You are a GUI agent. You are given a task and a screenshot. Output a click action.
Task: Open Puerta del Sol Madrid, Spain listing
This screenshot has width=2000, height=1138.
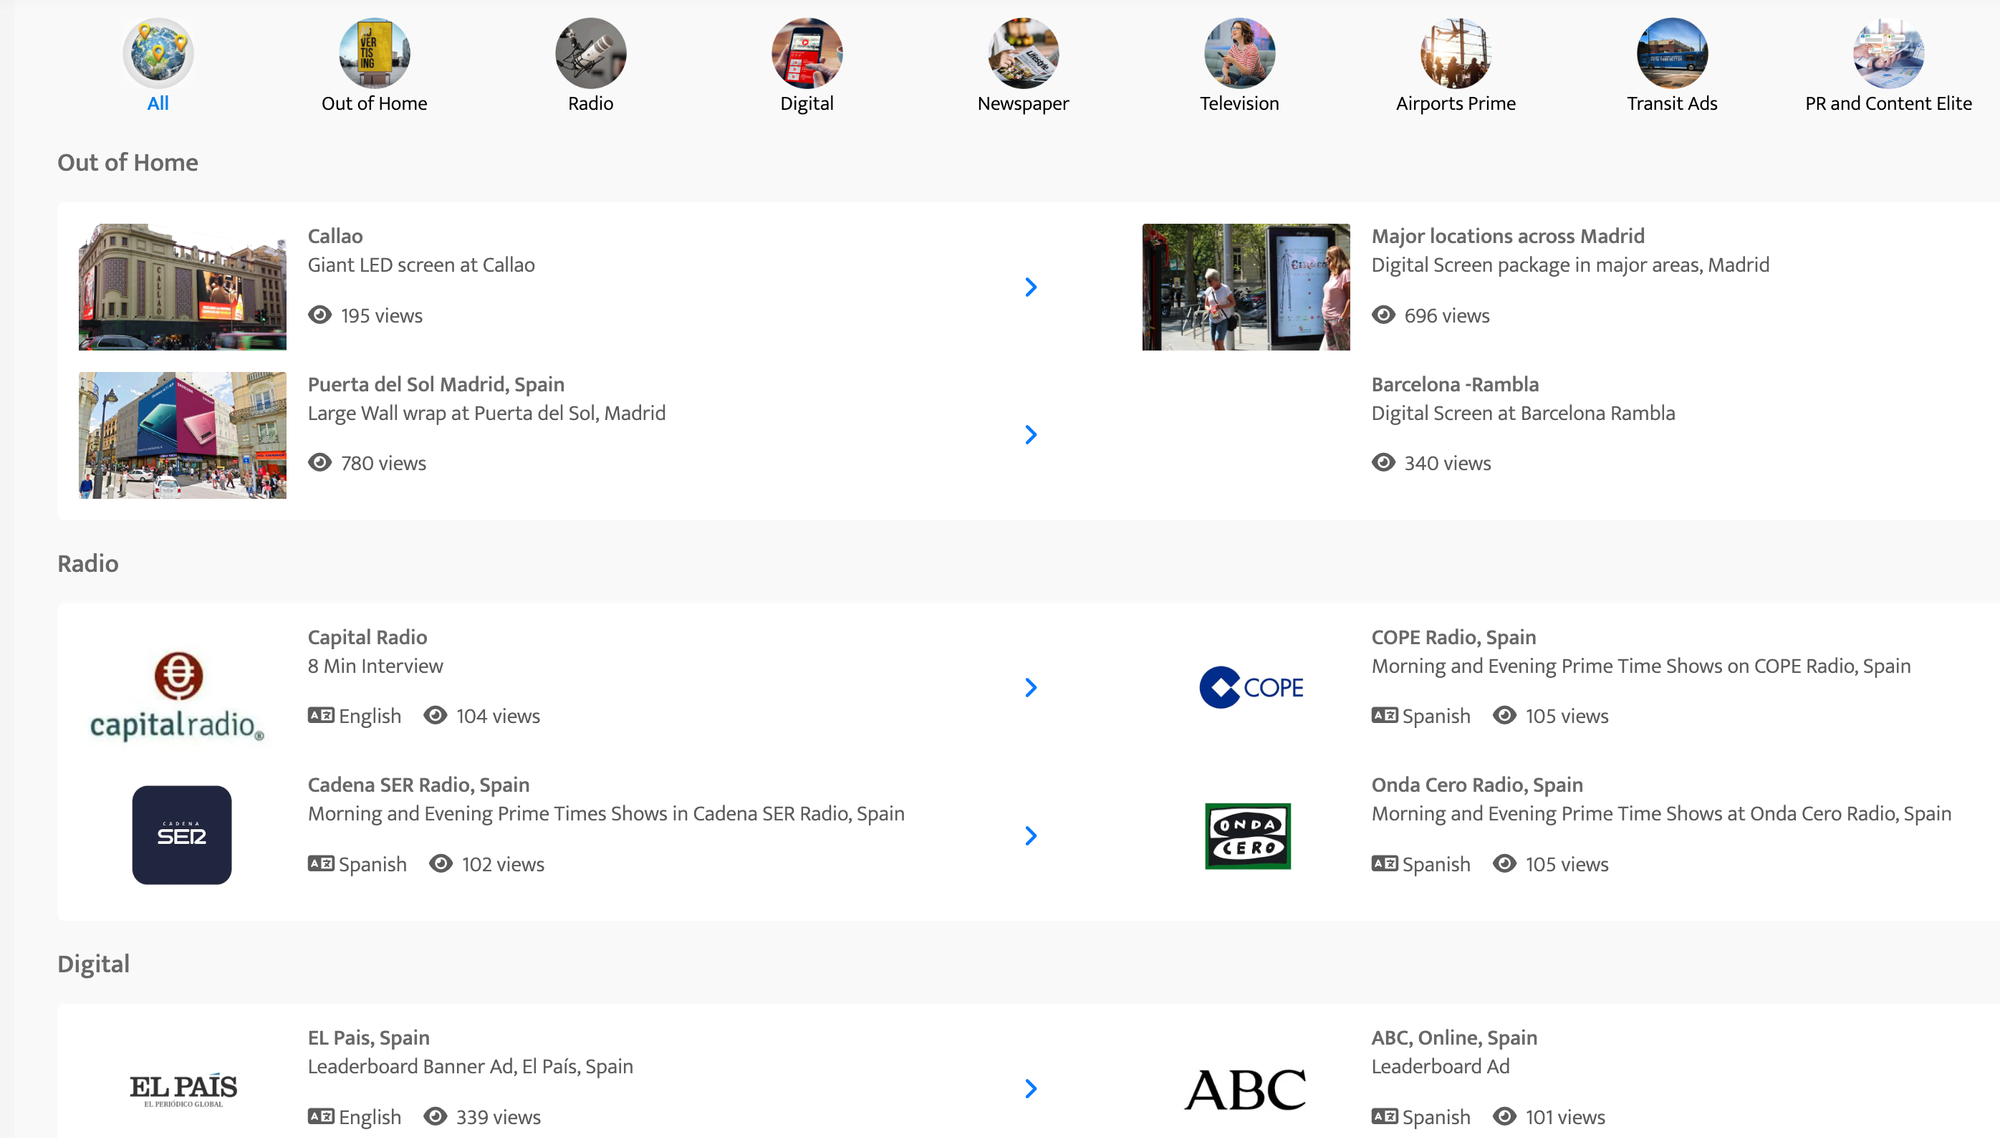436,384
